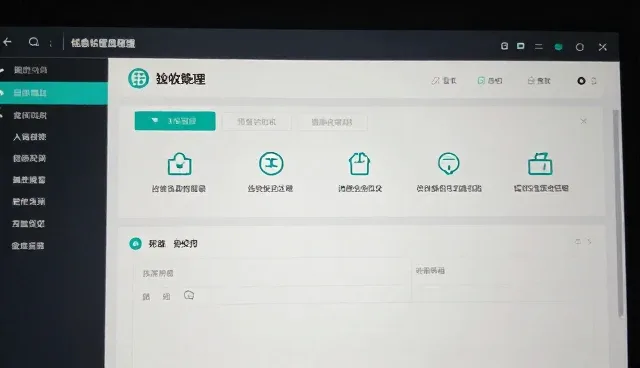Click the green document button in header
Image resolution: width=640 pixels, height=368 pixels.
490,81
